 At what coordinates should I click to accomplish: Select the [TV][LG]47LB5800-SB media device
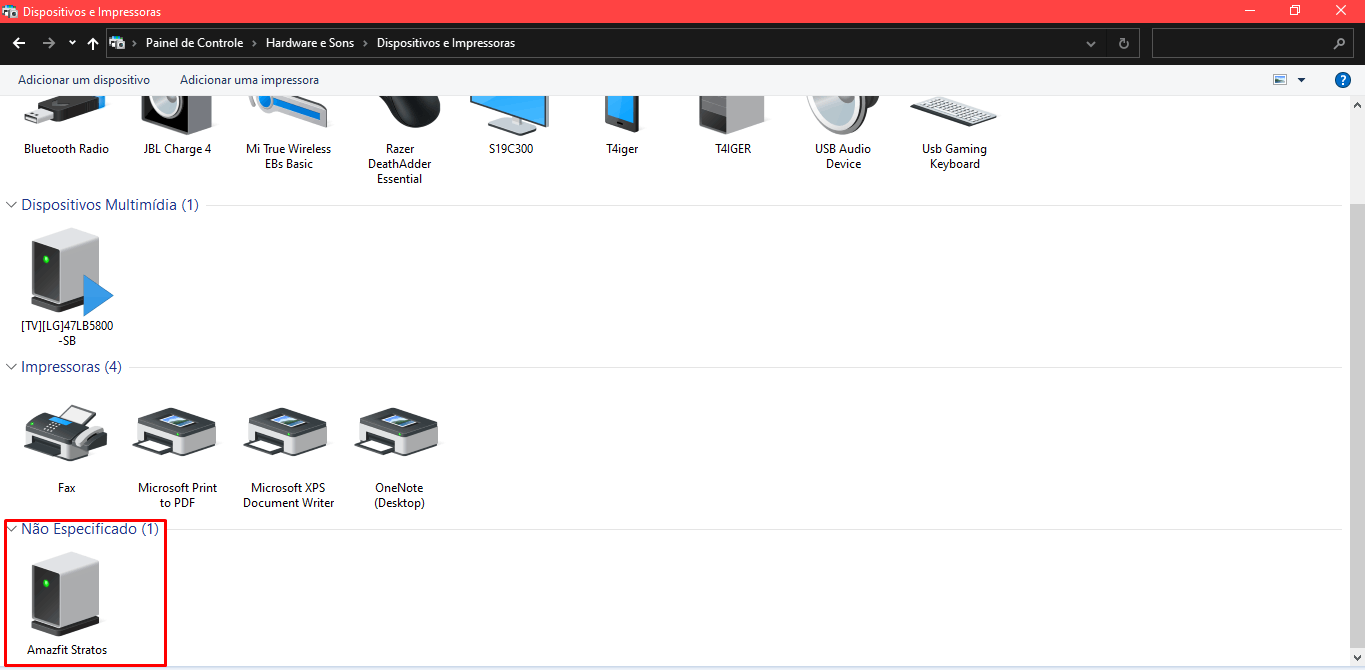click(x=67, y=270)
